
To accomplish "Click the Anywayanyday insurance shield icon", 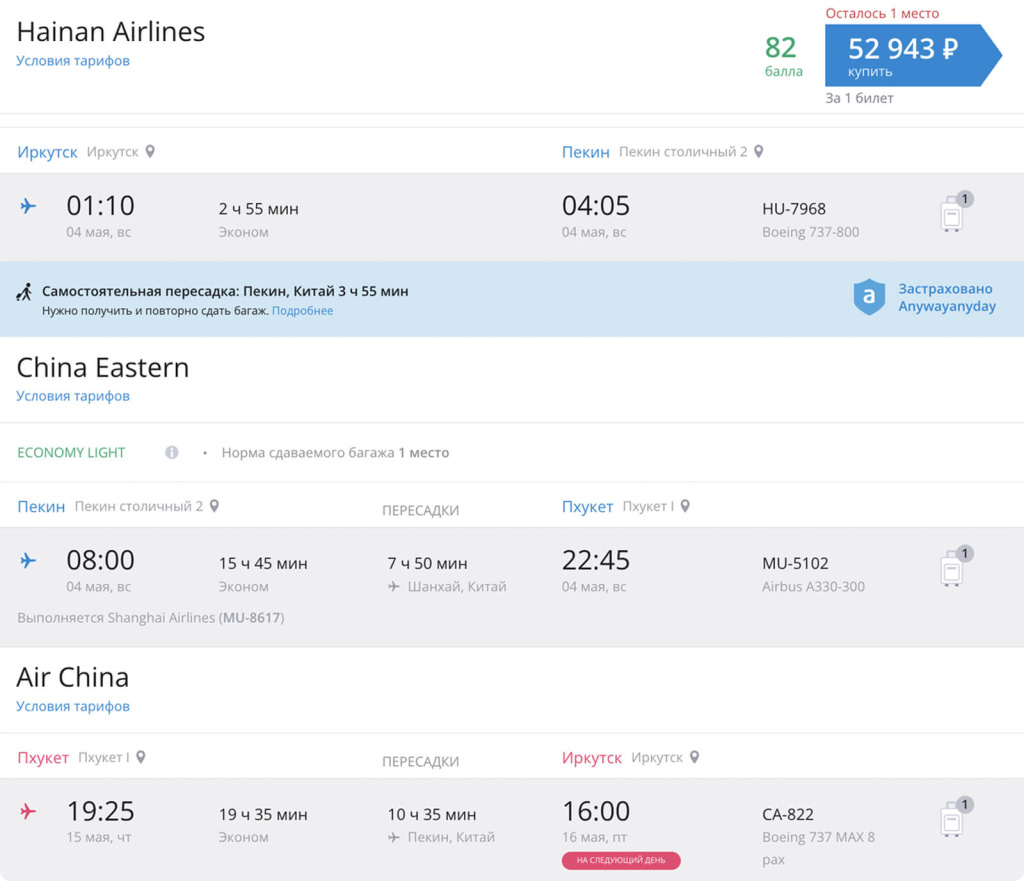I will tap(869, 298).
